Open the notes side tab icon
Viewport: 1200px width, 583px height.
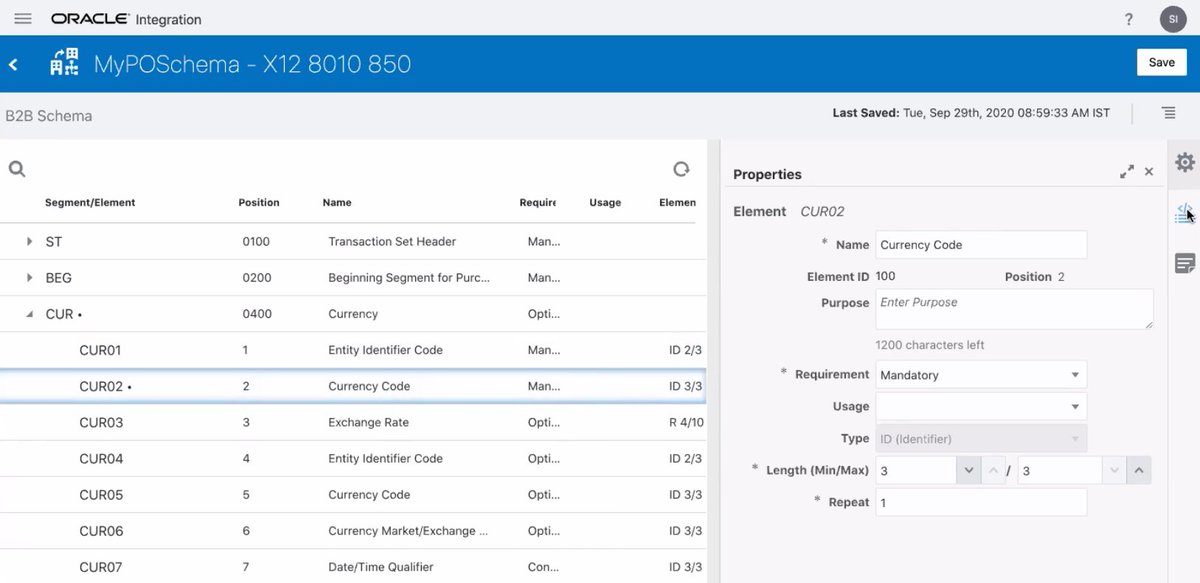[x=1185, y=263]
